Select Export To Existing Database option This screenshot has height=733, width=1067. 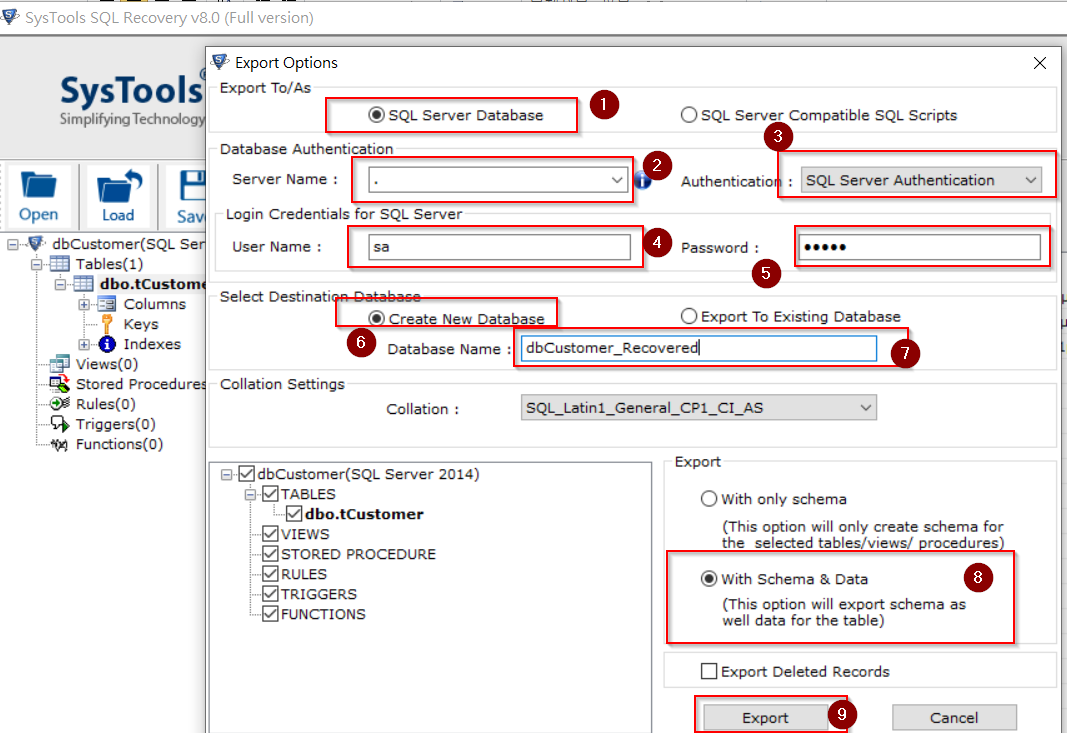pyautogui.click(x=689, y=316)
